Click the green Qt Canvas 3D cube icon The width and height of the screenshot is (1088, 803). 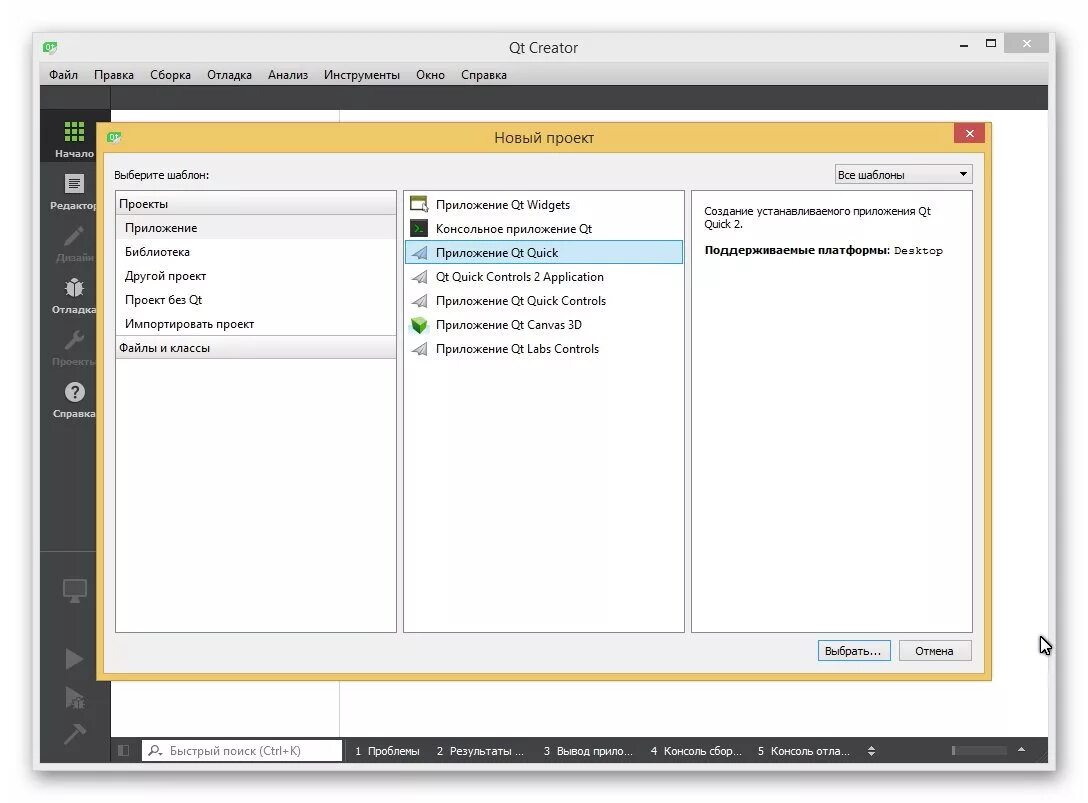click(419, 325)
